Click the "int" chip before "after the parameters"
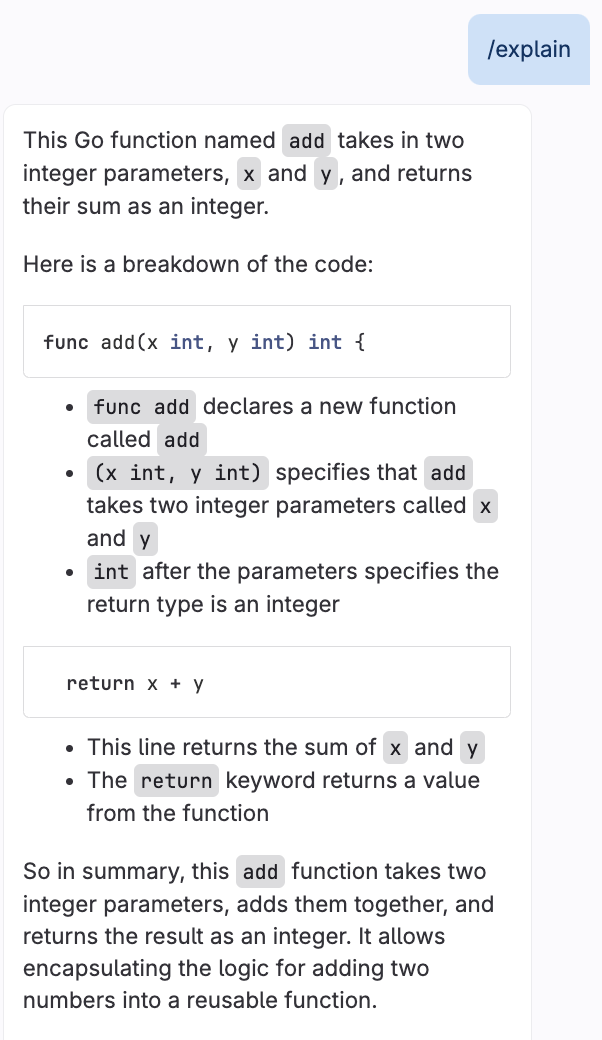 point(111,572)
